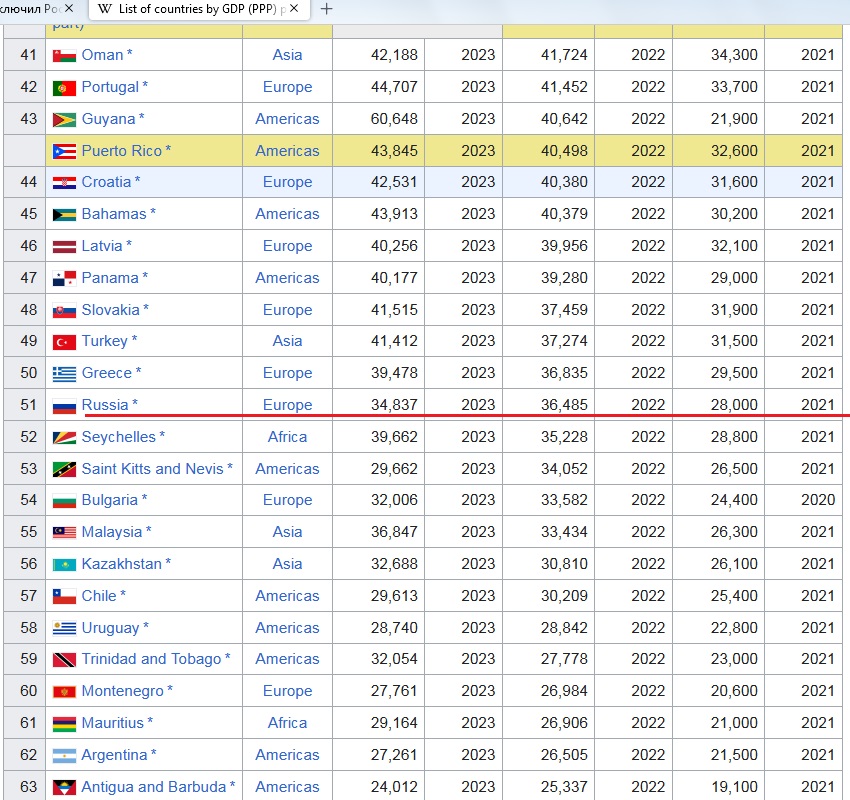The width and height of the screenshot is (850, 800).
Task: Click the Europe link in Latvia's row
Action: click(287, 246)
